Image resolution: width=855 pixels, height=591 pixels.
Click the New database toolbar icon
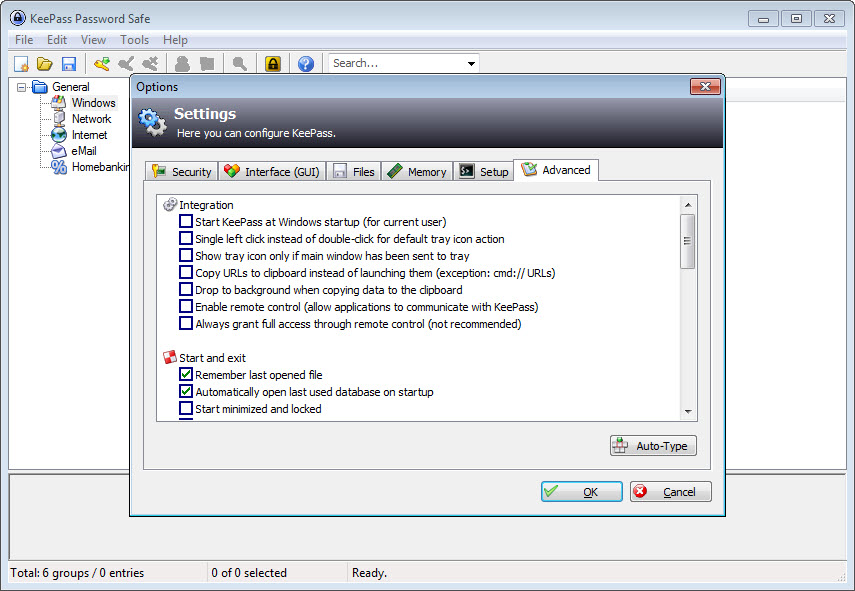21,64
